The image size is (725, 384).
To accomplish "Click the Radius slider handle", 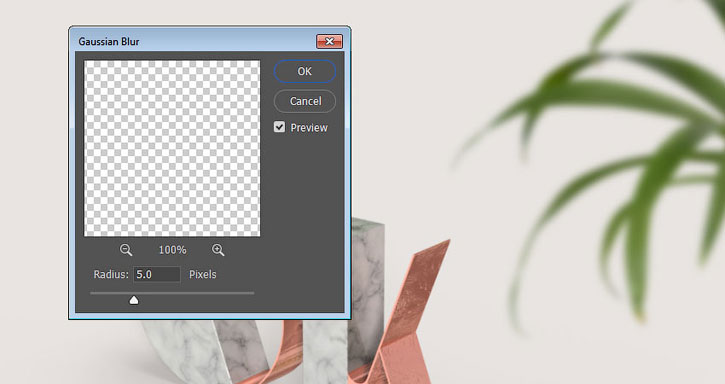I will 134,301.
